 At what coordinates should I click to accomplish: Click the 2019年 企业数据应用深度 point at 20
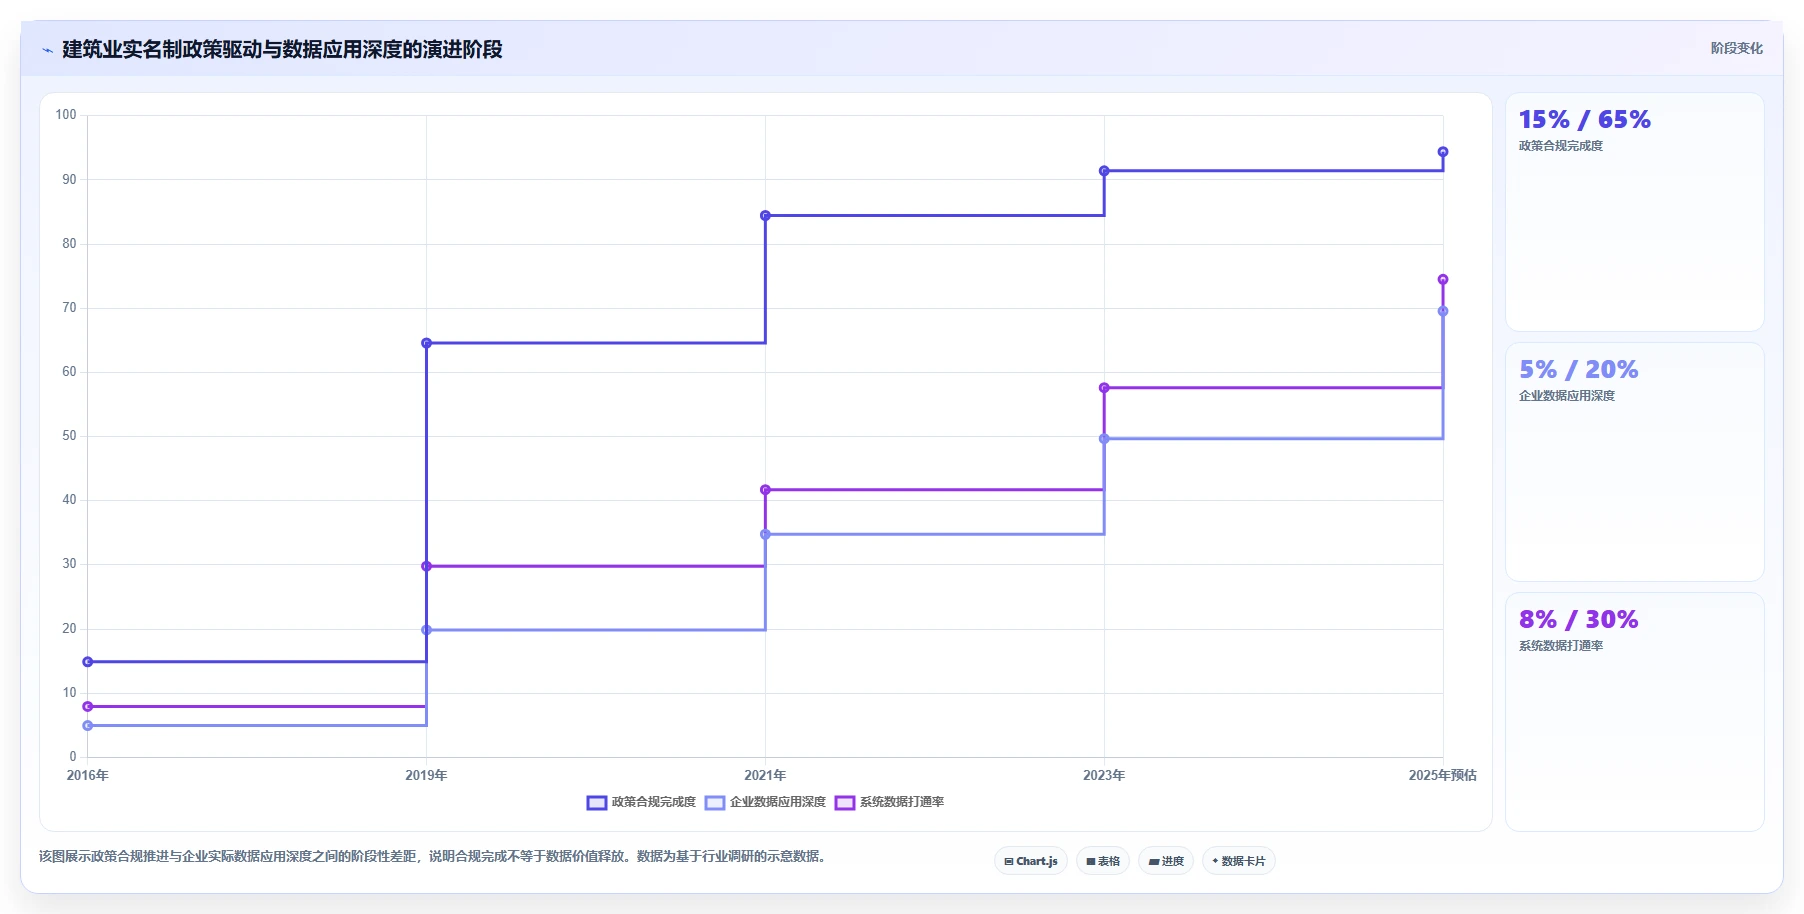coord(427,630)
